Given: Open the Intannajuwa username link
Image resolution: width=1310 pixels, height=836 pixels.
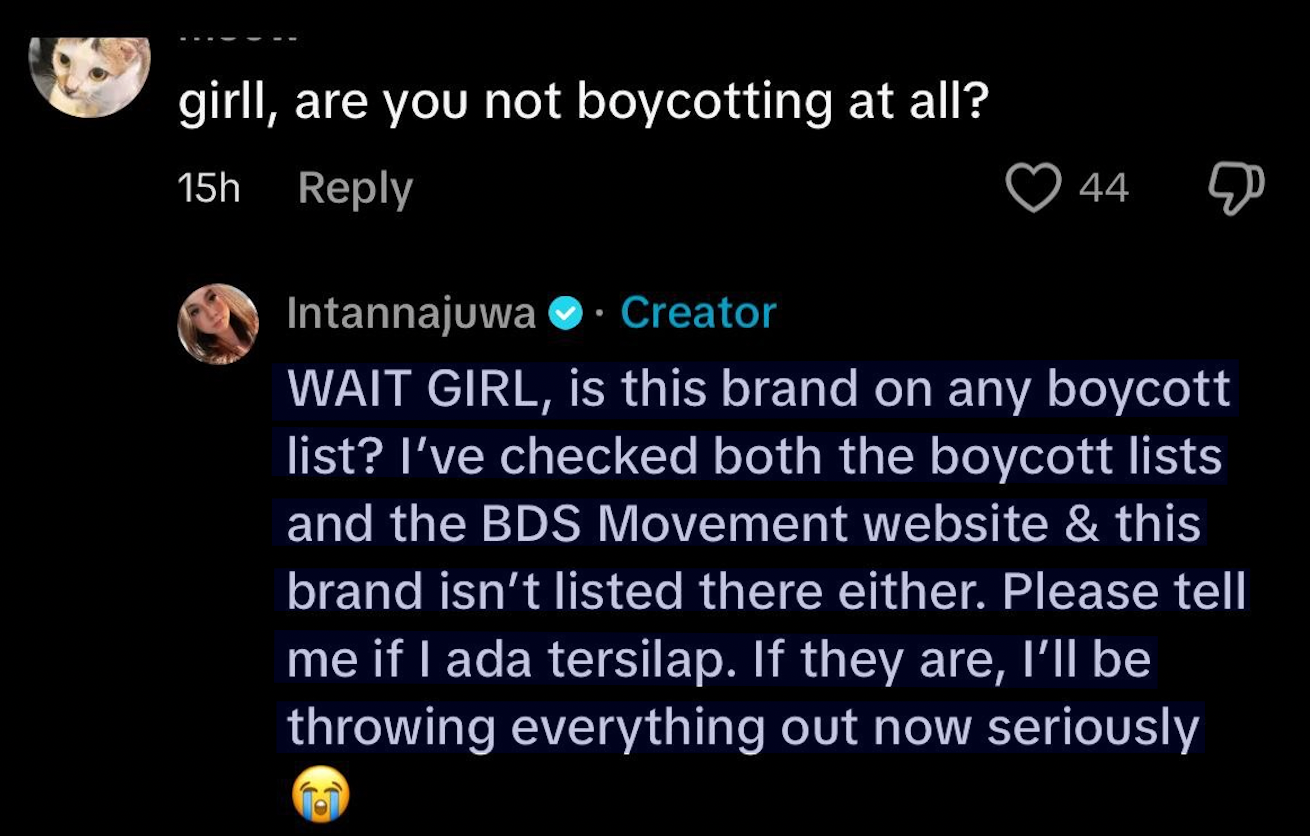Looking at the screenshot, I should 411,314.
